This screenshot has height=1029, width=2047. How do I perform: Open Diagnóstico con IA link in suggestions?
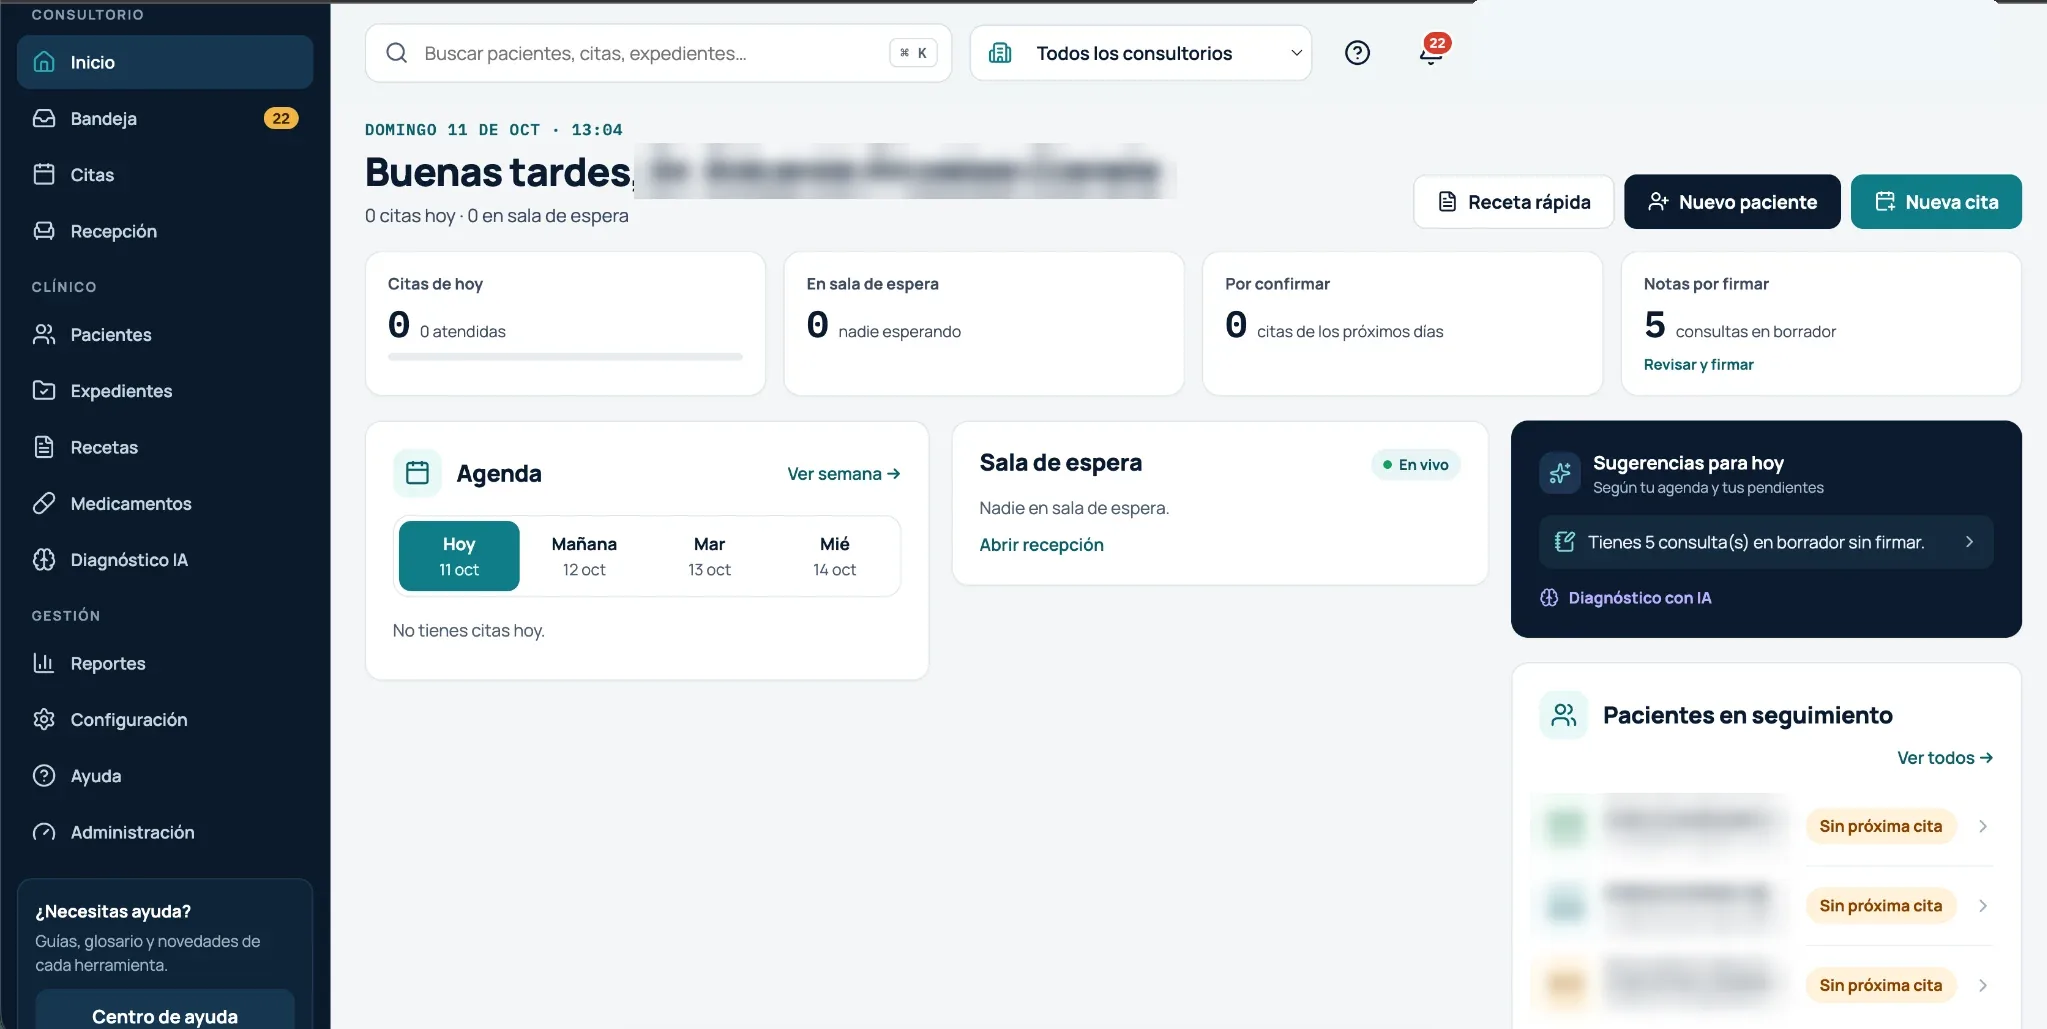click(1626, 598)
